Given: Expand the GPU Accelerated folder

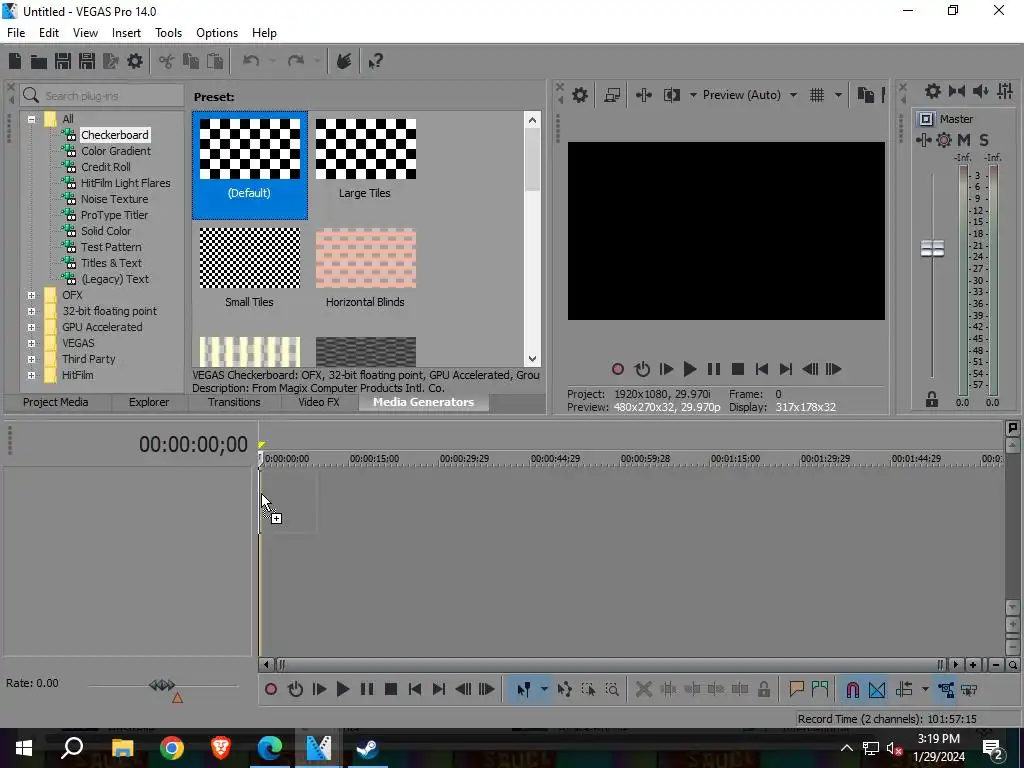Looking at the screenshot, I should (x=31, y=327).
